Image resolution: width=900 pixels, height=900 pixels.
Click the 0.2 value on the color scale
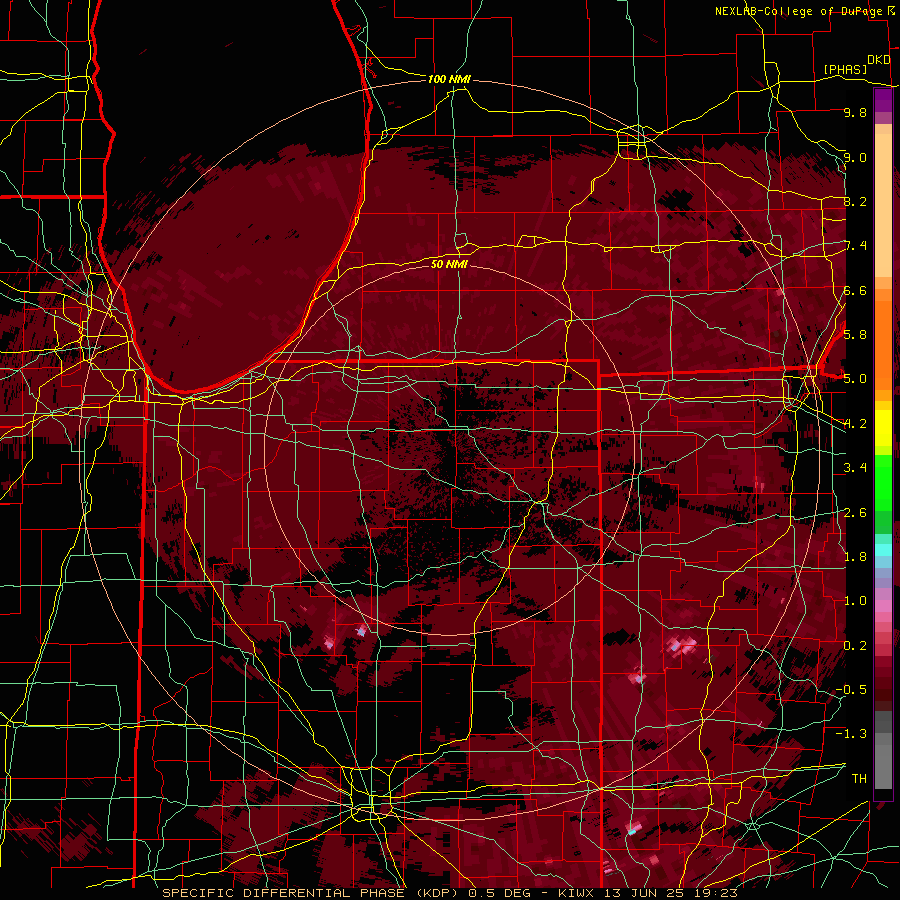tap(855, 646)
